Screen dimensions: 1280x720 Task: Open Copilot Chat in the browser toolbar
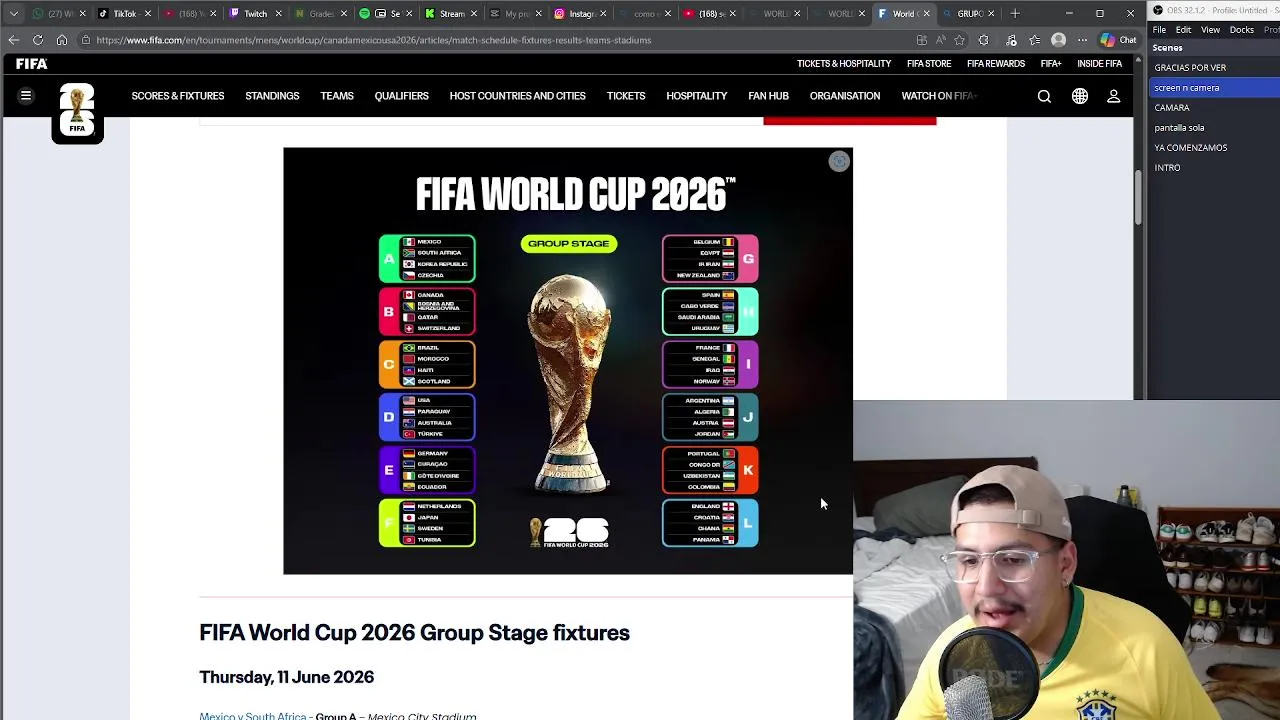[x=1118, y=40]
